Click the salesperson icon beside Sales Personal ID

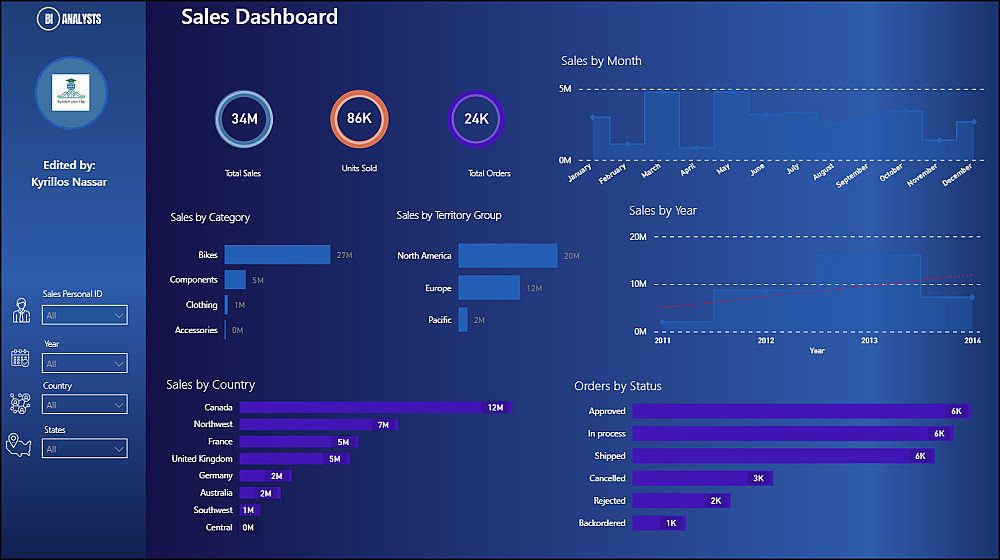(21, 311)
